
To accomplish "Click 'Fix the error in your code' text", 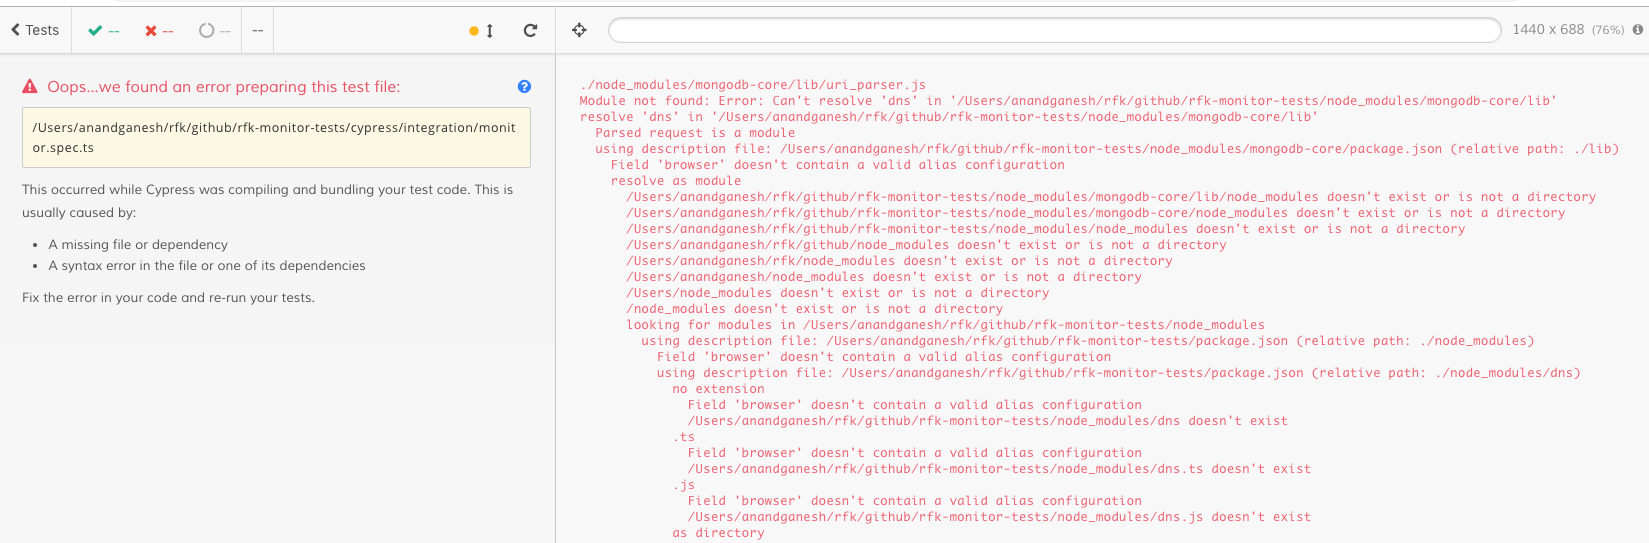I will [168, 297].
